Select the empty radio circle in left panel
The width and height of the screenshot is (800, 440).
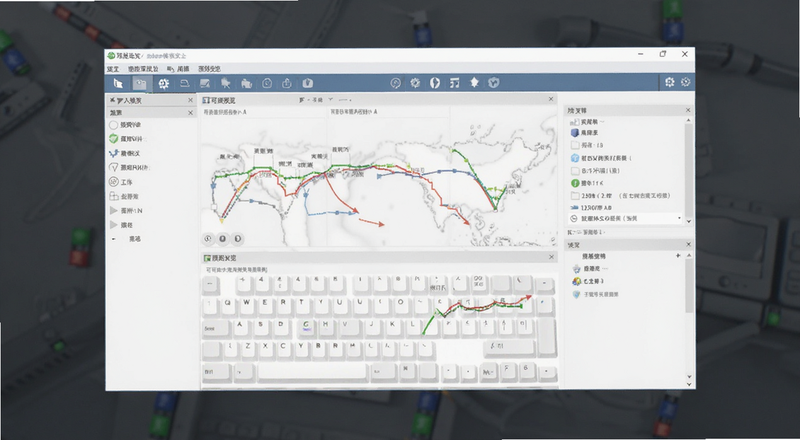(x=113, y=125)
